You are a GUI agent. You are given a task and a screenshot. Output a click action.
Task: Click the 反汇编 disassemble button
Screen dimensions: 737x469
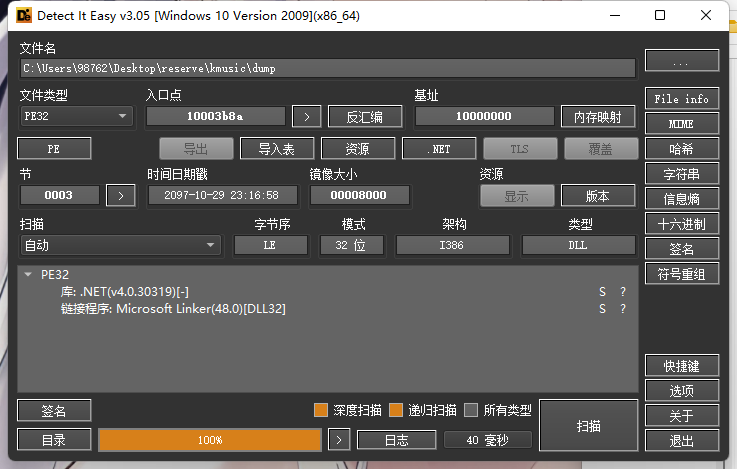click(365, 116)
